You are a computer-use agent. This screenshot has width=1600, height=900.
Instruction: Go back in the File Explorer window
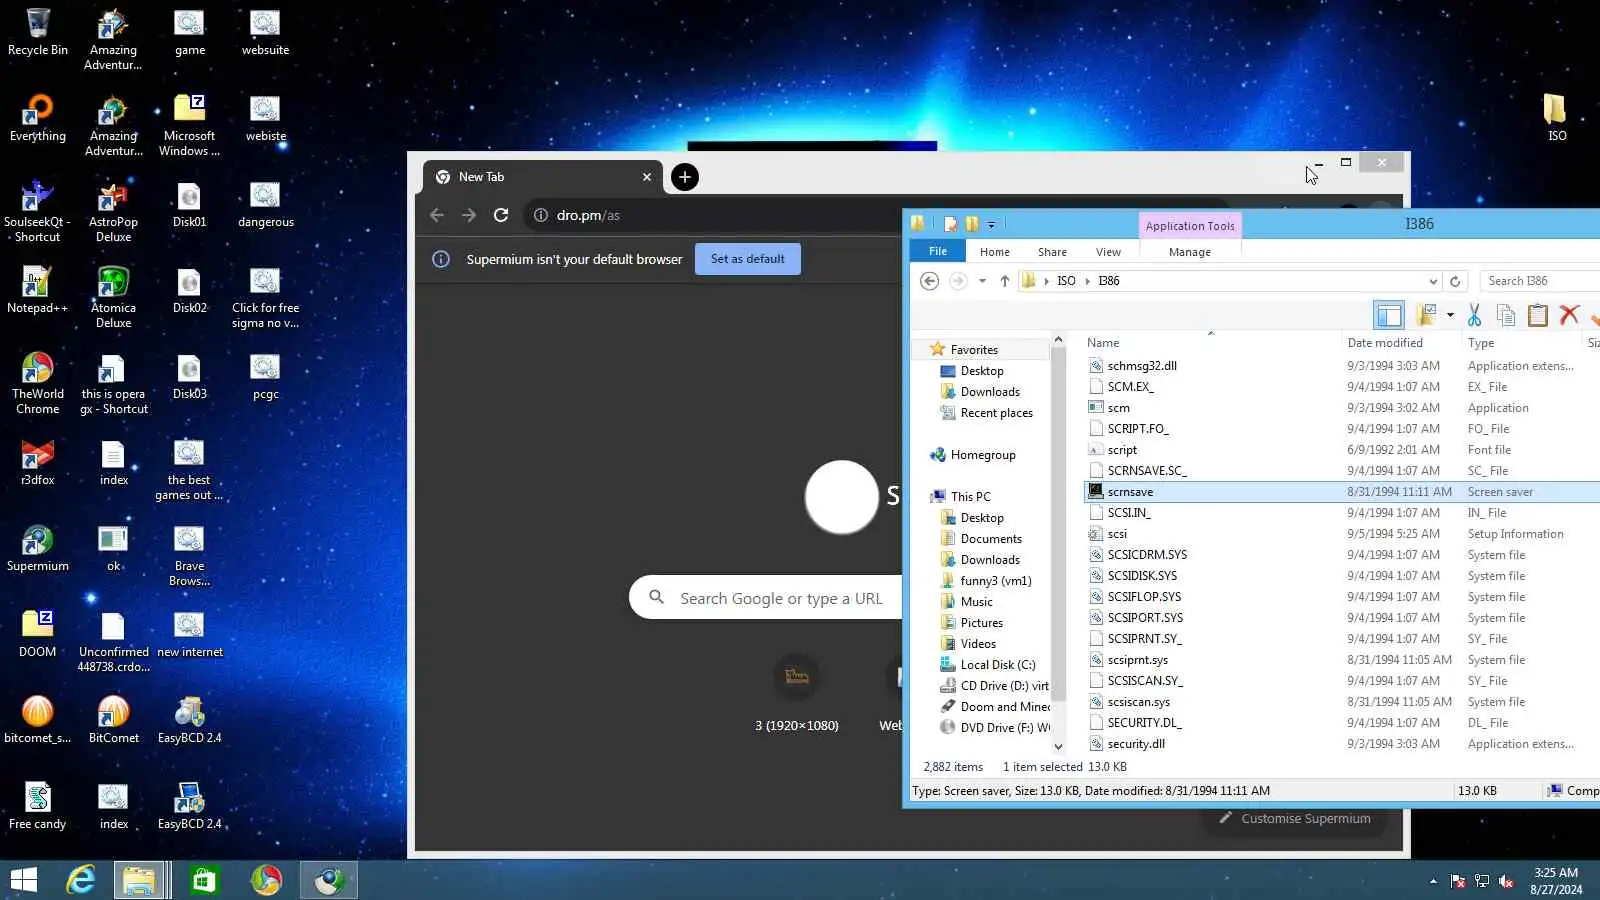(929, 281)
